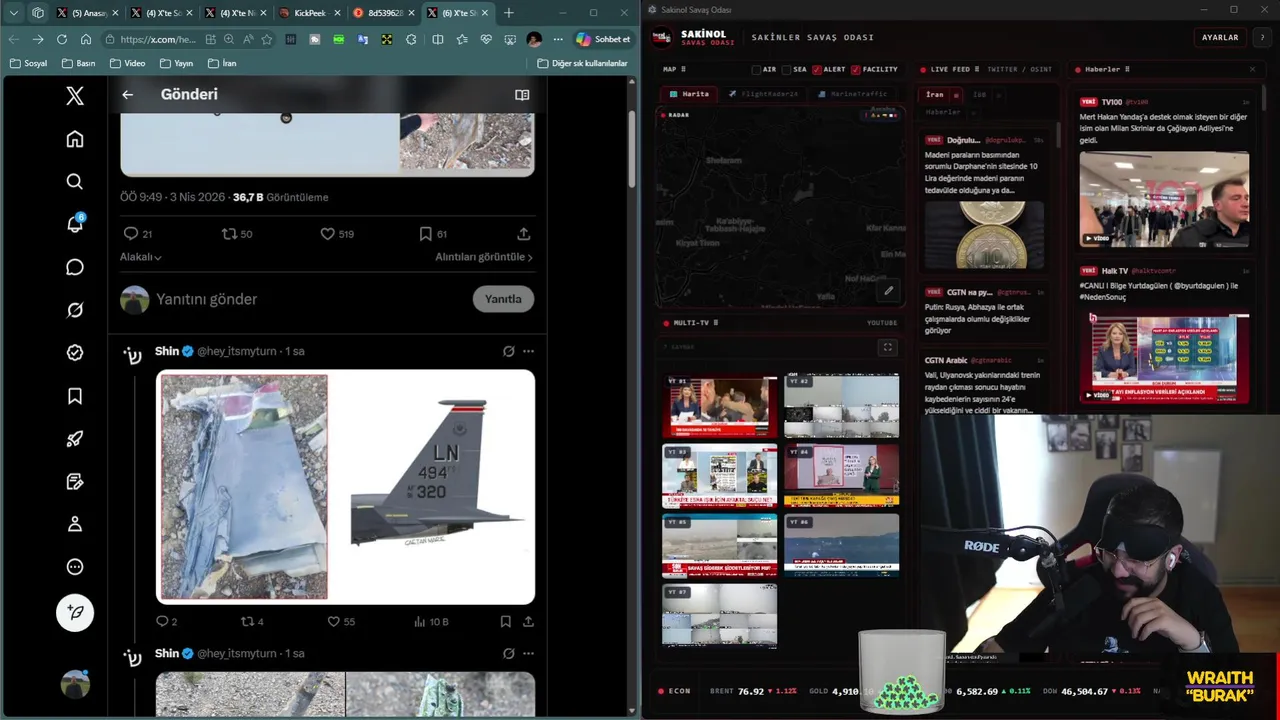Open the İran bookmarks folder
Viewport: 1280px width, 720px height.
222,63
